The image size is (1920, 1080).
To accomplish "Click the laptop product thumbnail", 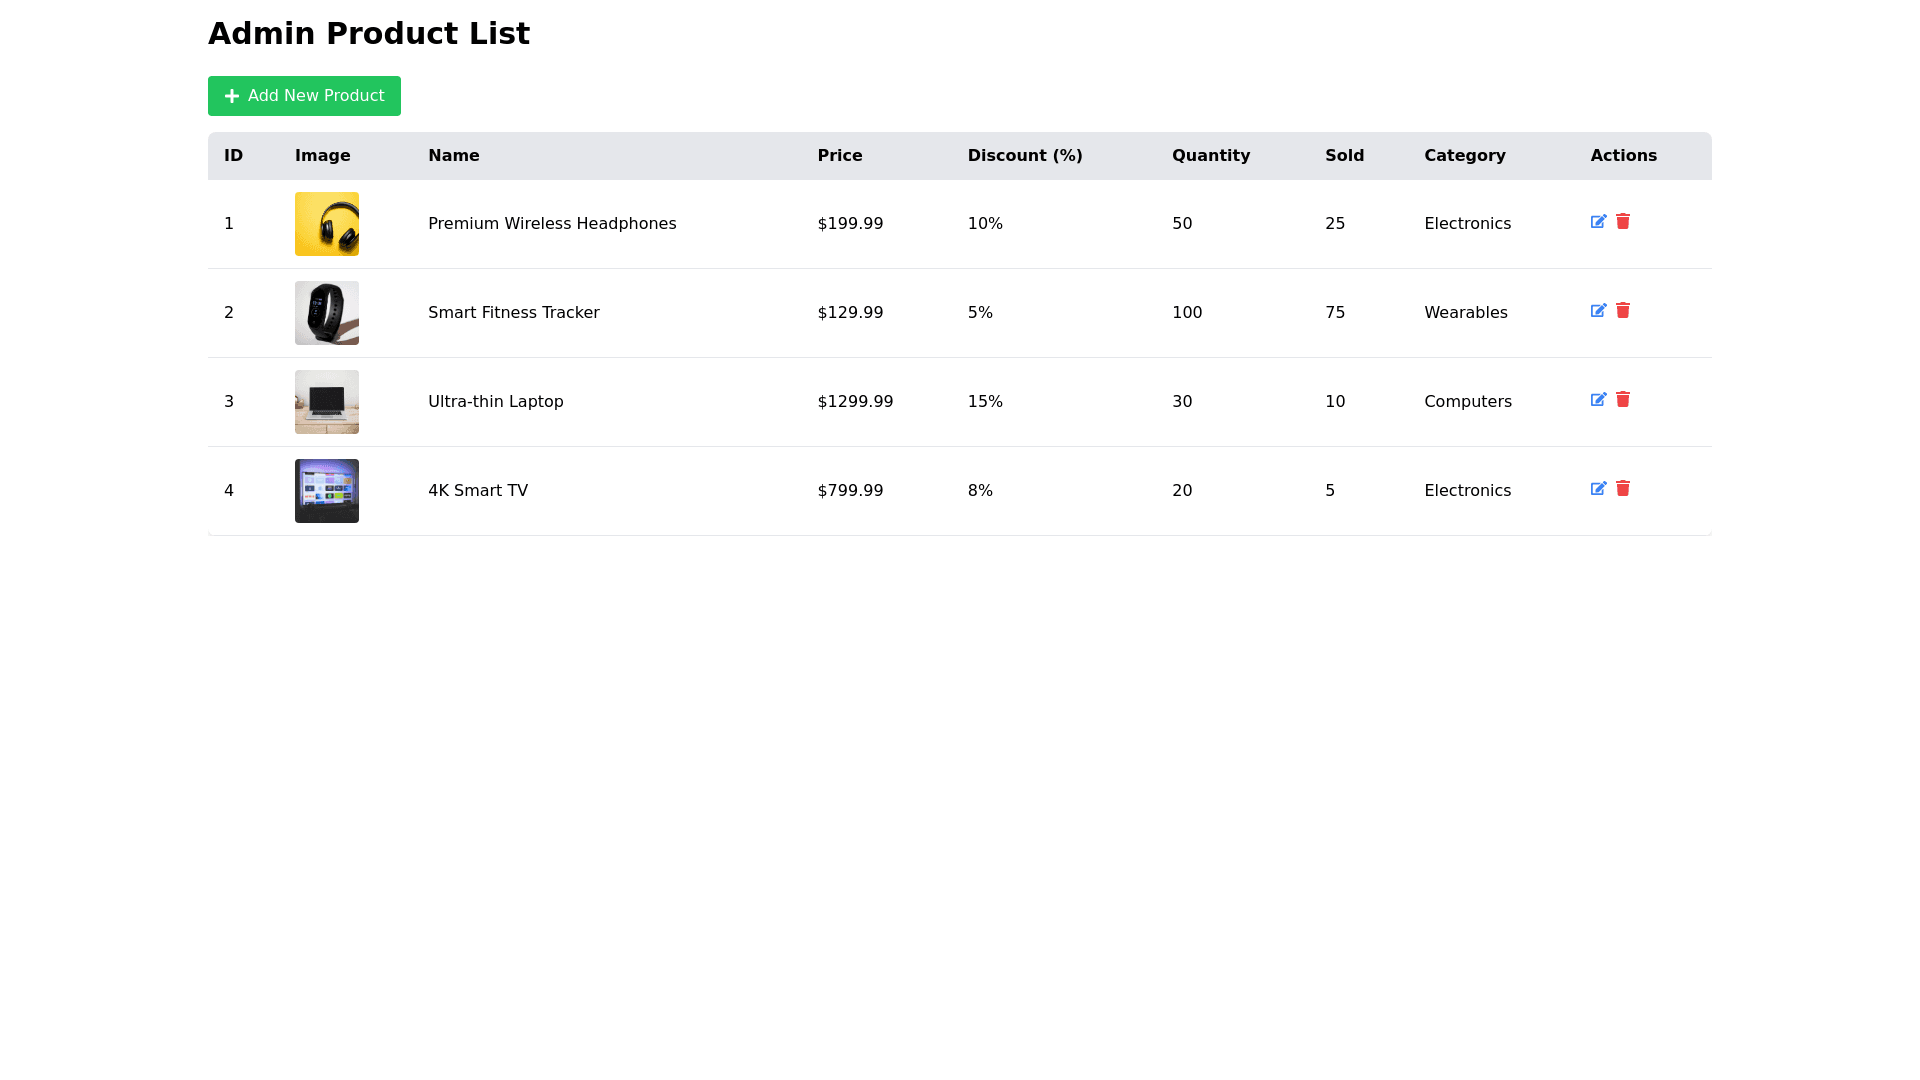I will (327, 402).
